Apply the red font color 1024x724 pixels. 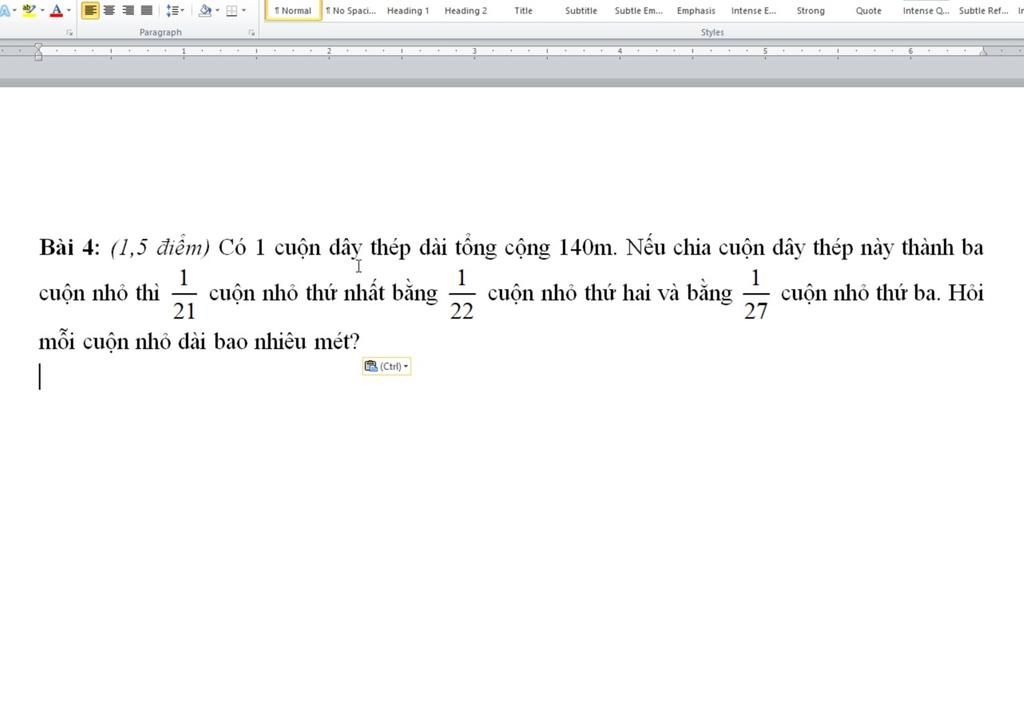coord(57,10)
